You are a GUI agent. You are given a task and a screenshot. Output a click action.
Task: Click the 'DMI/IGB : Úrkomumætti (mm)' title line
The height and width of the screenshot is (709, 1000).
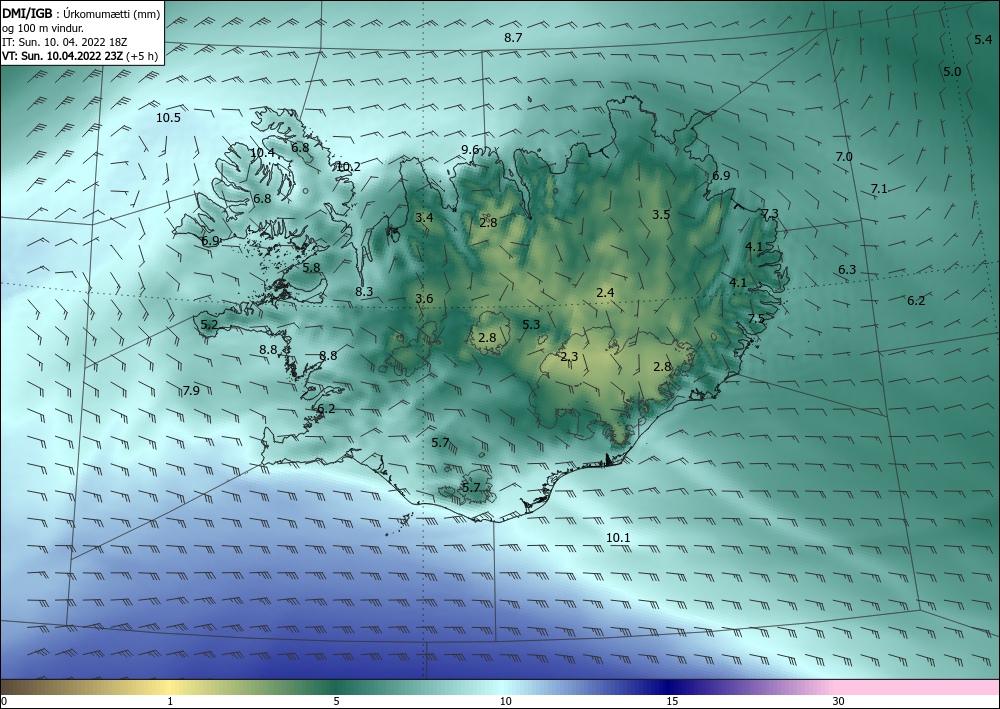click(81, 14)
